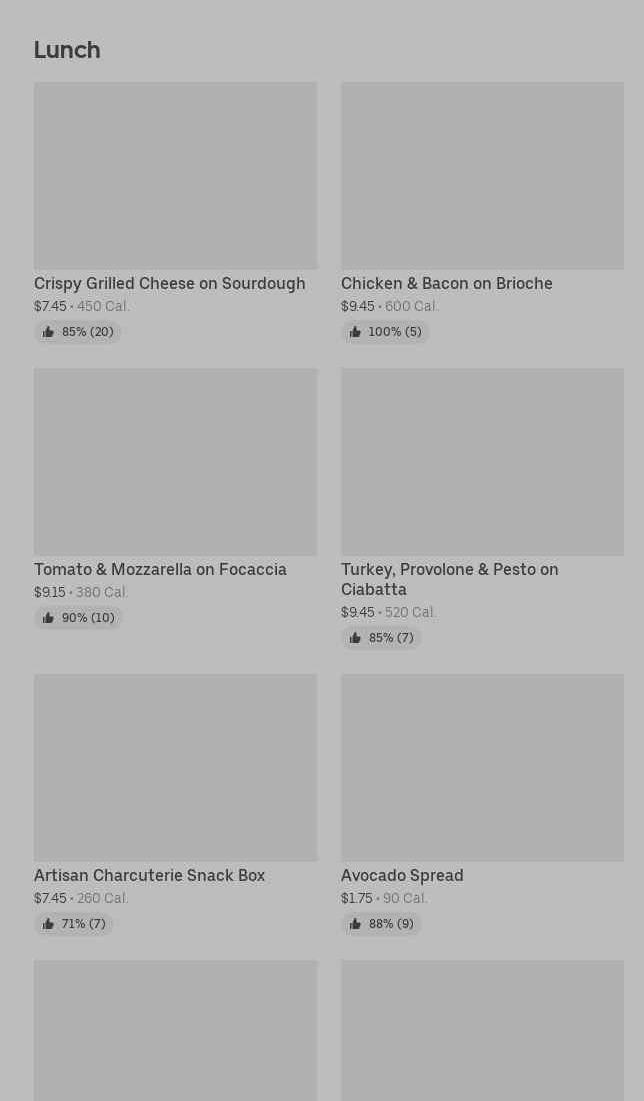644x1101 pixels.
Task: Click thumbs-up icon under Avocado Spread
Action: tap(355, 924)
